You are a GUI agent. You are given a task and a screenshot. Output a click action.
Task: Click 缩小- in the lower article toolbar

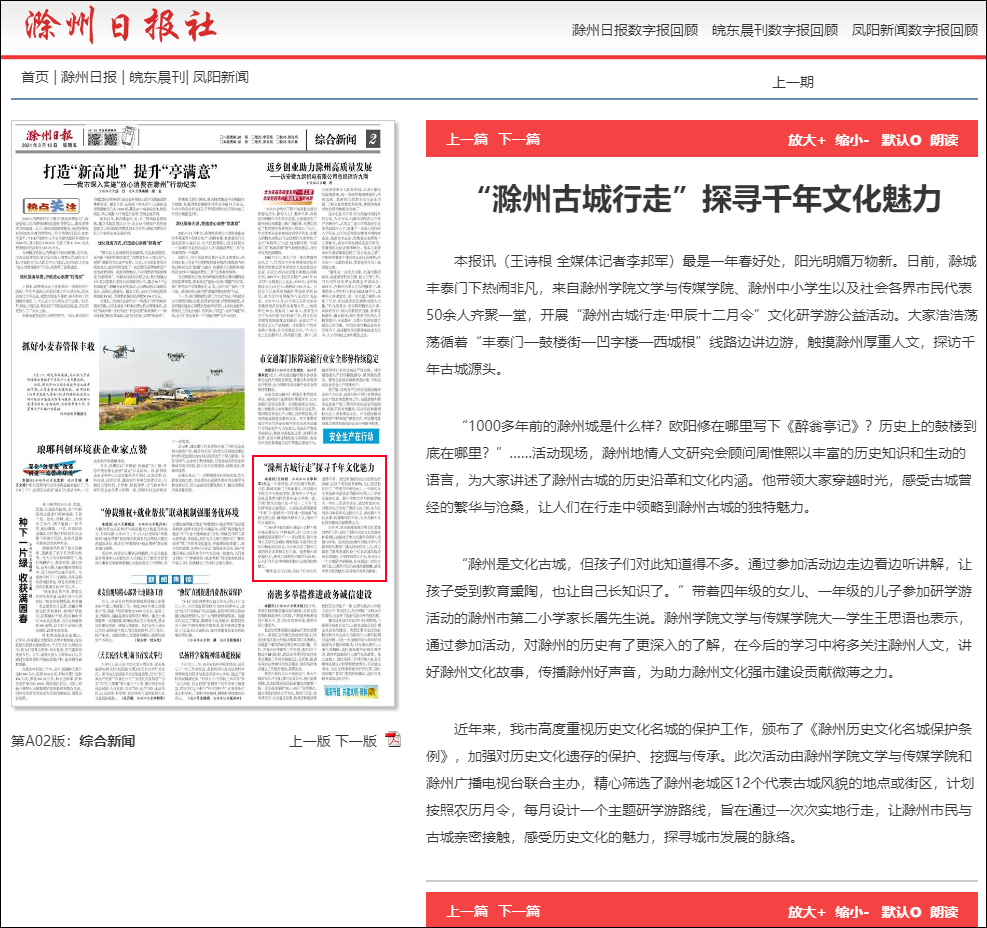click(852, 912)
